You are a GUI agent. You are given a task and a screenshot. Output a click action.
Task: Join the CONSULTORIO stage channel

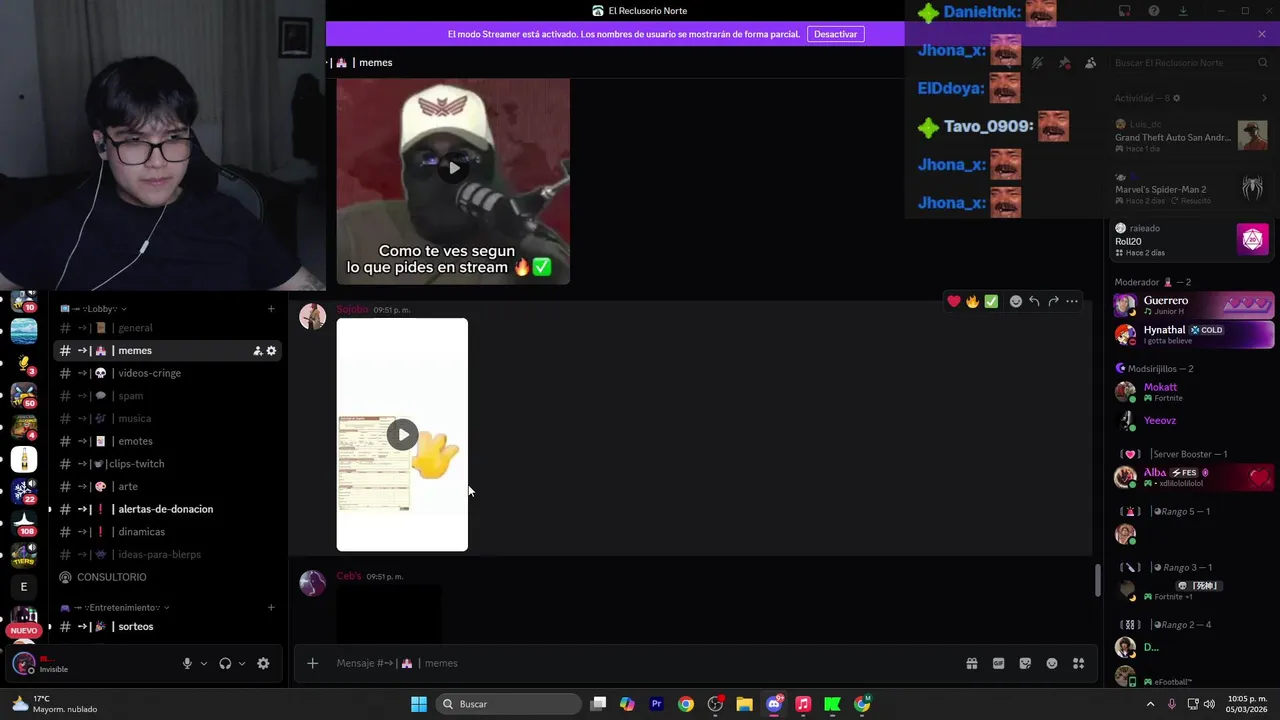(166, 577)
